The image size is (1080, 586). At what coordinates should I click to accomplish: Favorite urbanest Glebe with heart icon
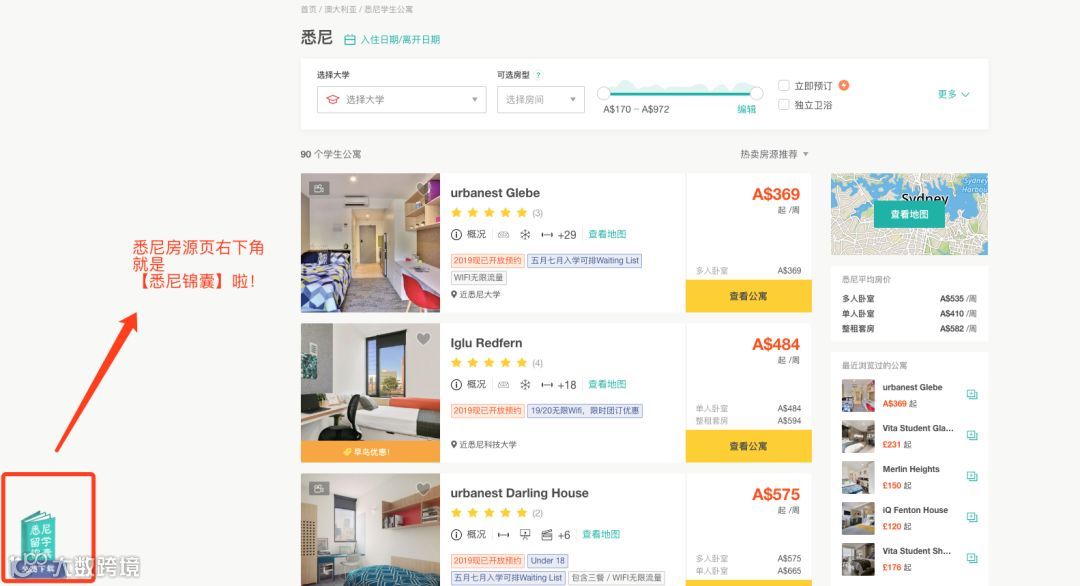(x=423, y=189)
